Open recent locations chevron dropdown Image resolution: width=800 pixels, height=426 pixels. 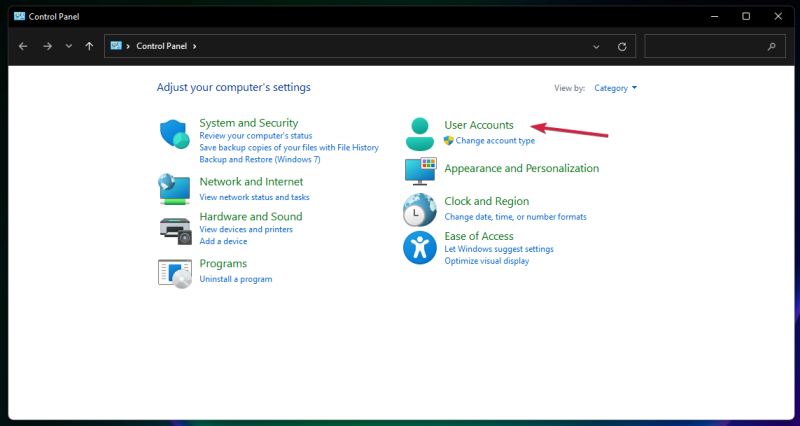click(x=68, y=46)
